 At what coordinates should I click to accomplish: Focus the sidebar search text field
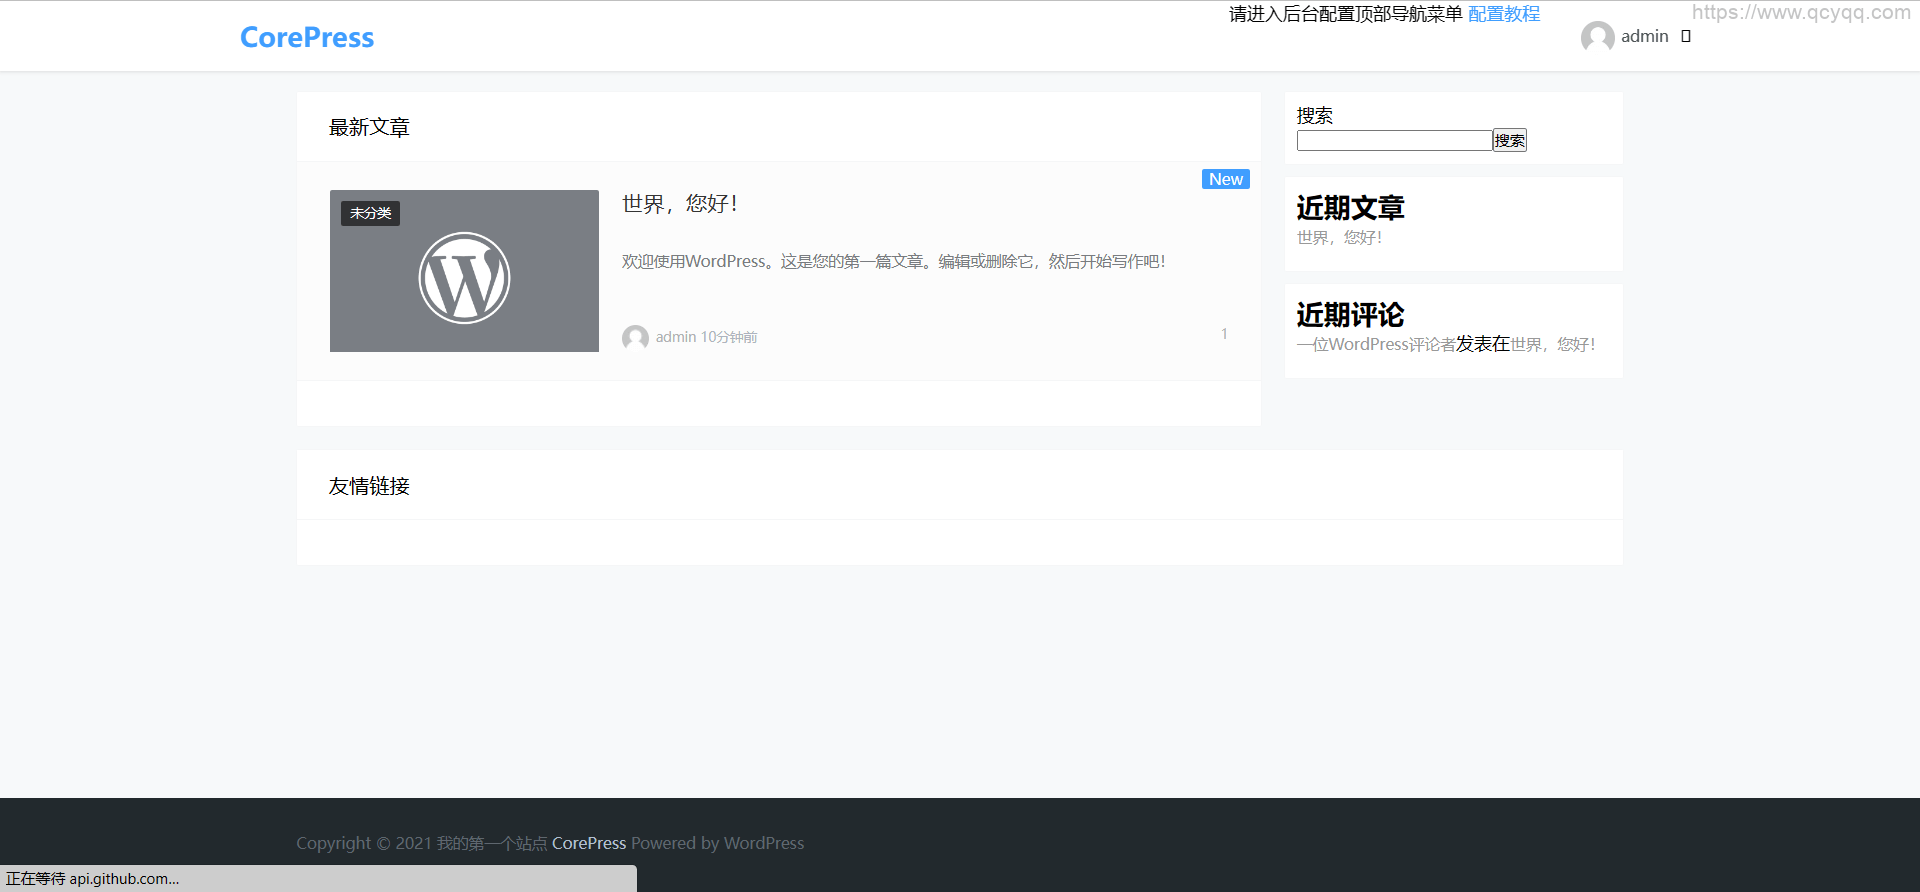(1394, 141)
